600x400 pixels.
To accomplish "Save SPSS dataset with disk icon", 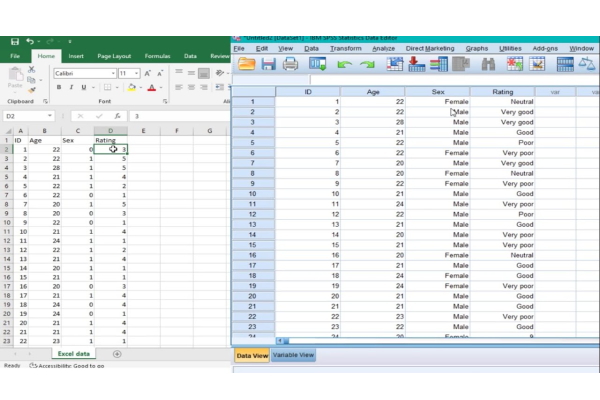I will click(x=268, y=64).
